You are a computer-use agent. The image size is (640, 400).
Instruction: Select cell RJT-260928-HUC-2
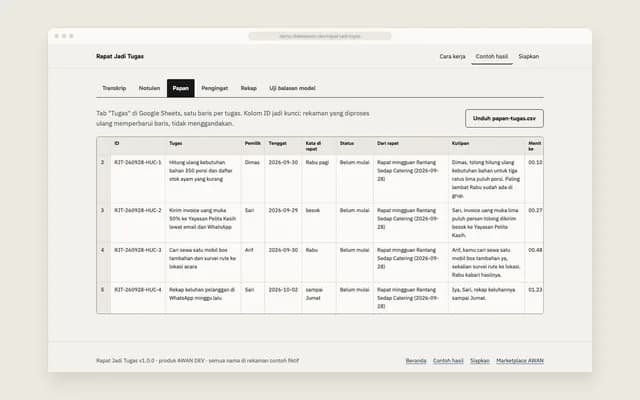pos(138,223)
